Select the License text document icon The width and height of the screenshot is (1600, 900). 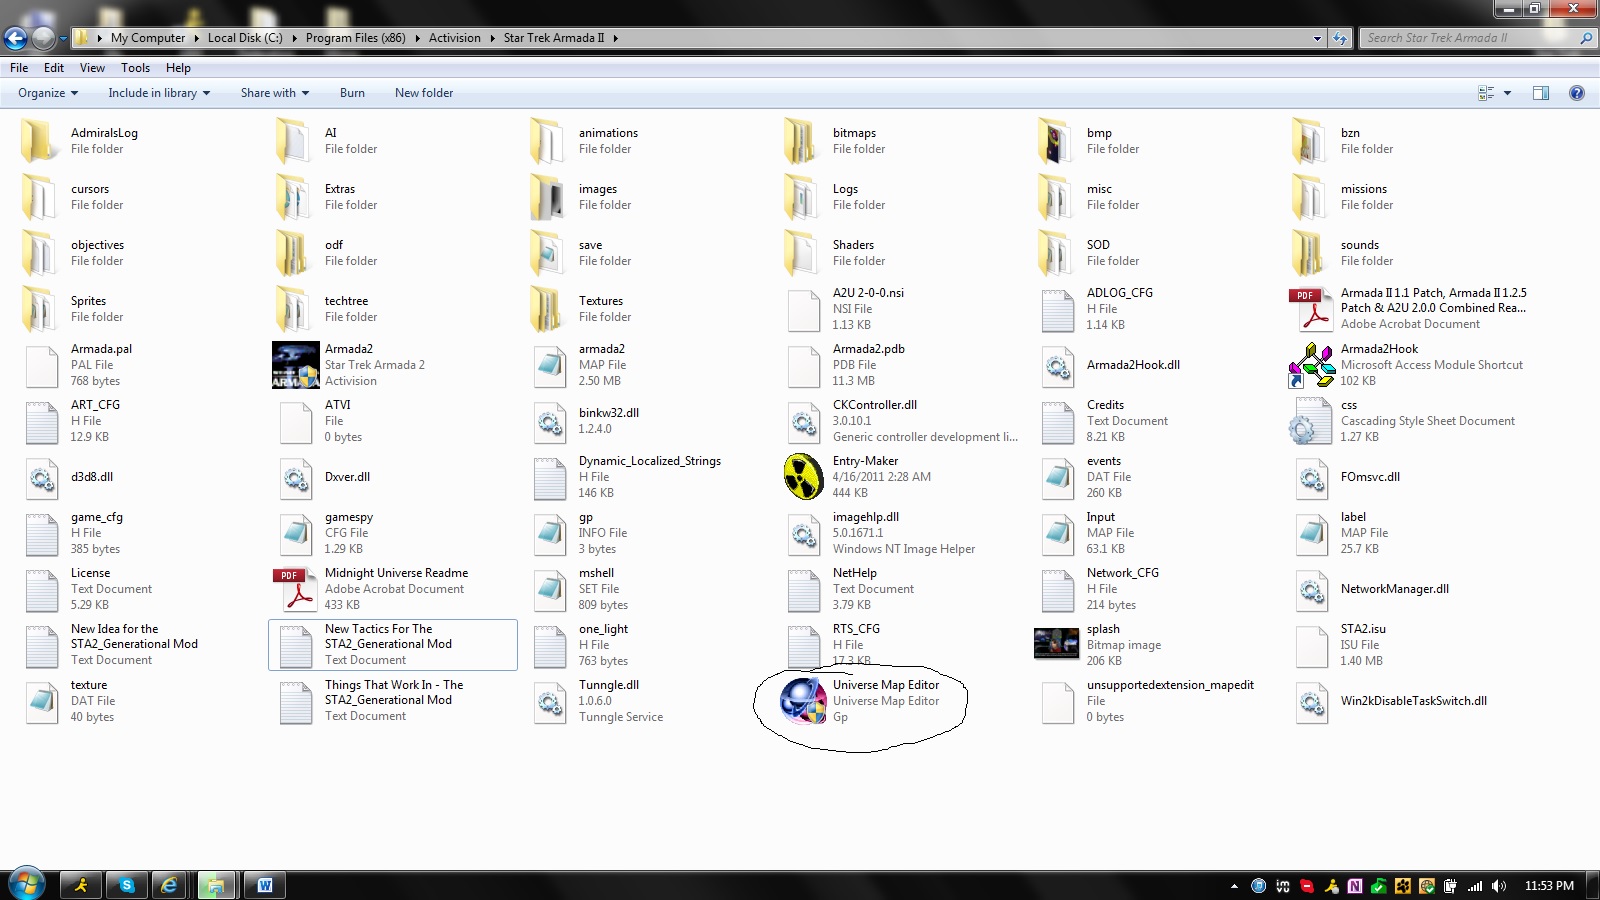pos(41,589)
